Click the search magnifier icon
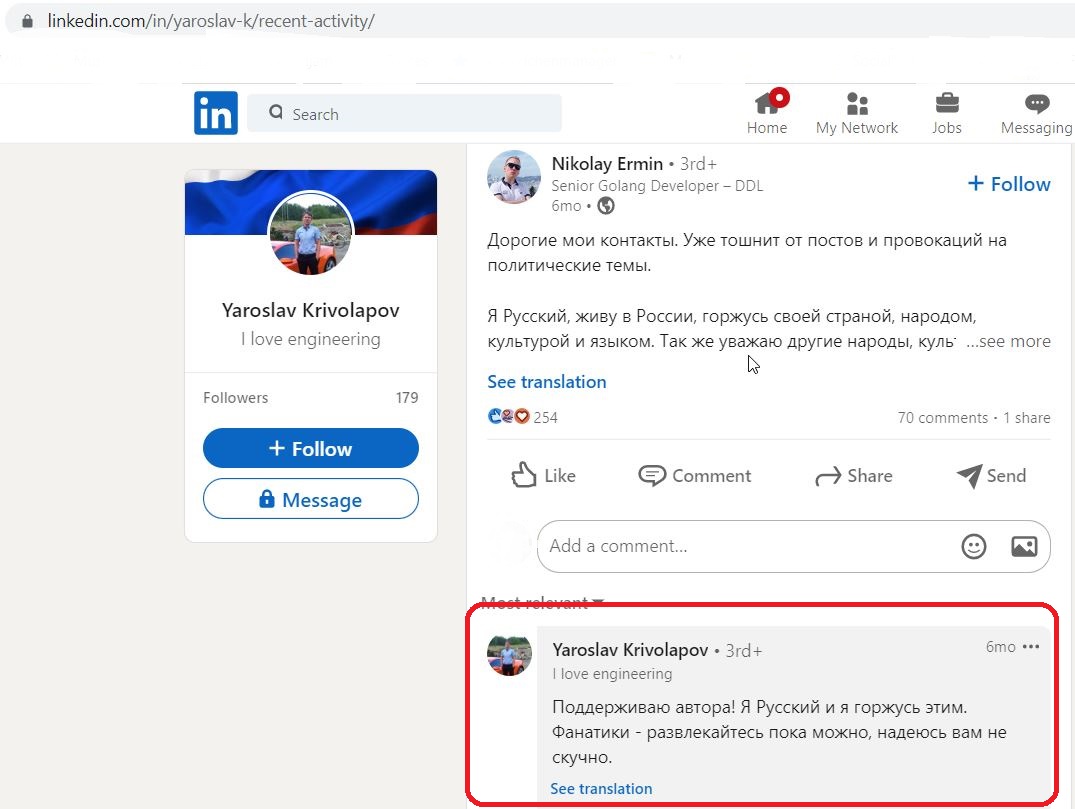The width and height of the screenshot is (1075, 809). 276,112
